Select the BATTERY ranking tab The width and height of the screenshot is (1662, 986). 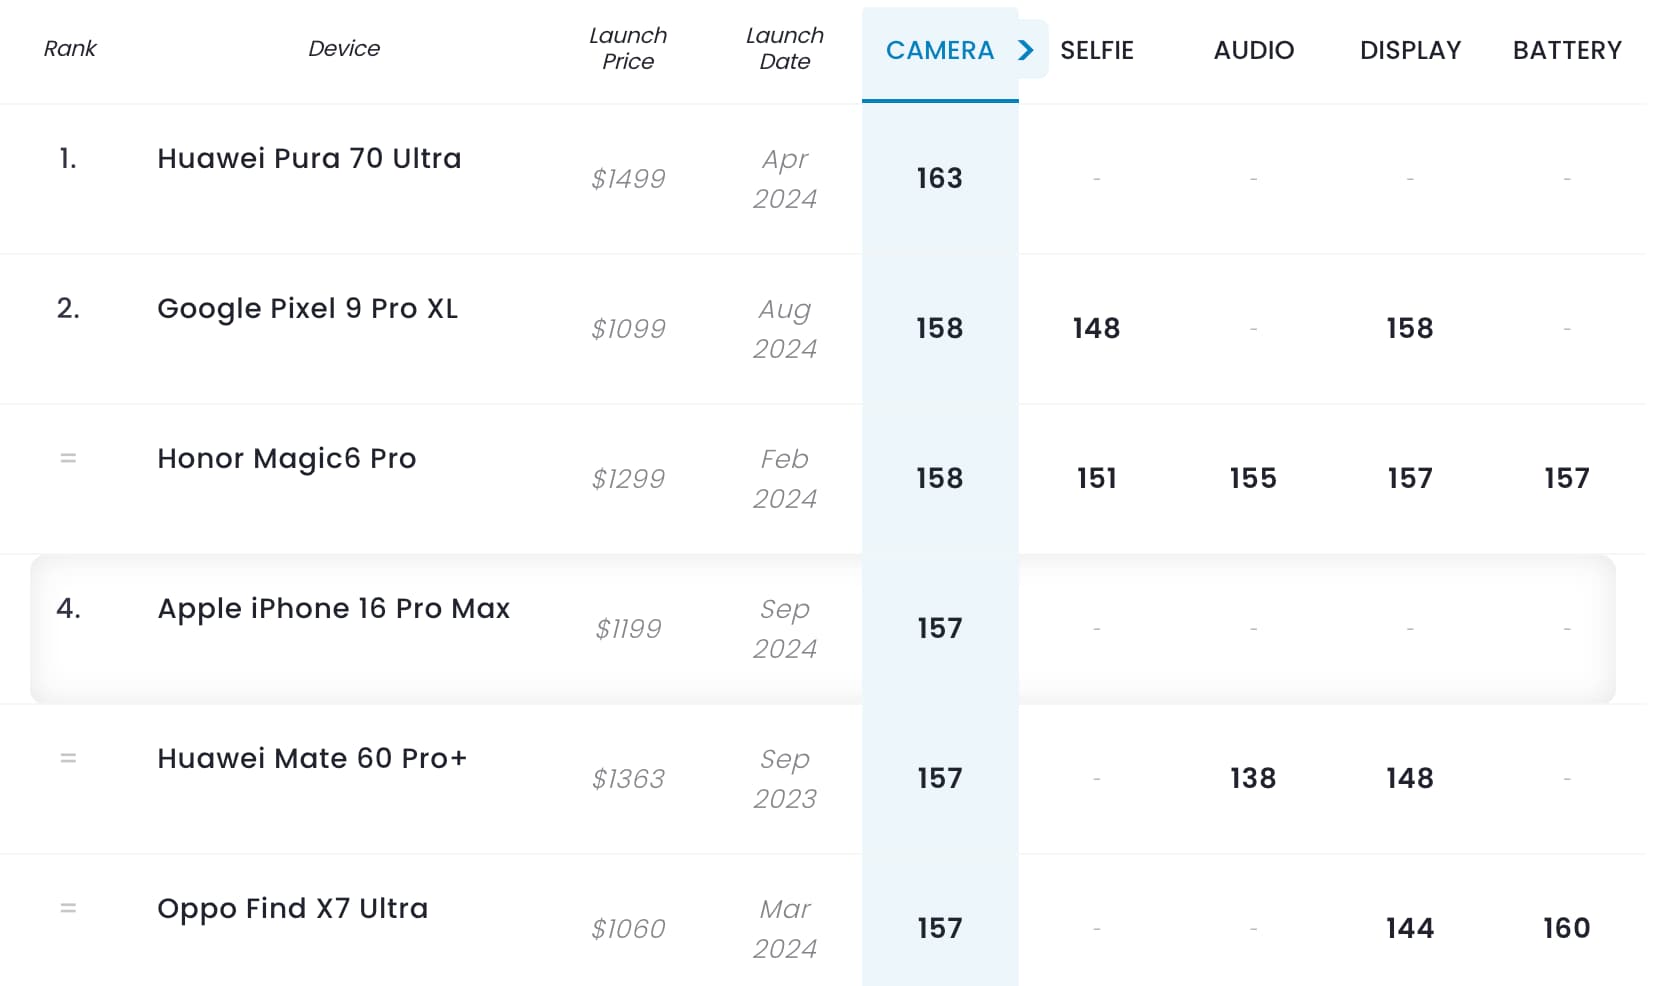coord(1567,50)
